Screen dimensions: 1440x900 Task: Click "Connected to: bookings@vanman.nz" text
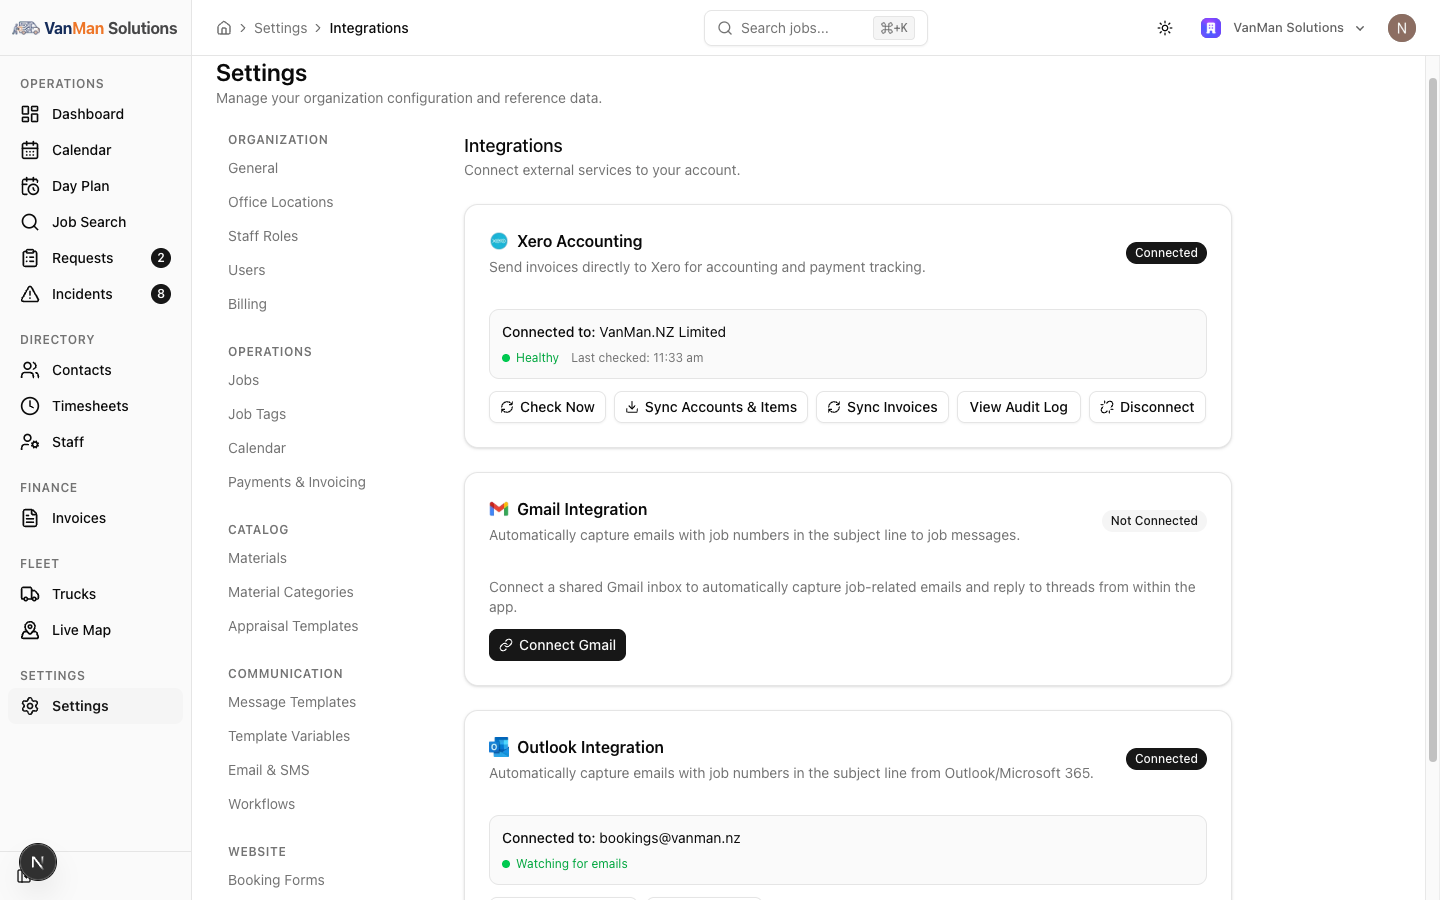[x=621, y=838]
